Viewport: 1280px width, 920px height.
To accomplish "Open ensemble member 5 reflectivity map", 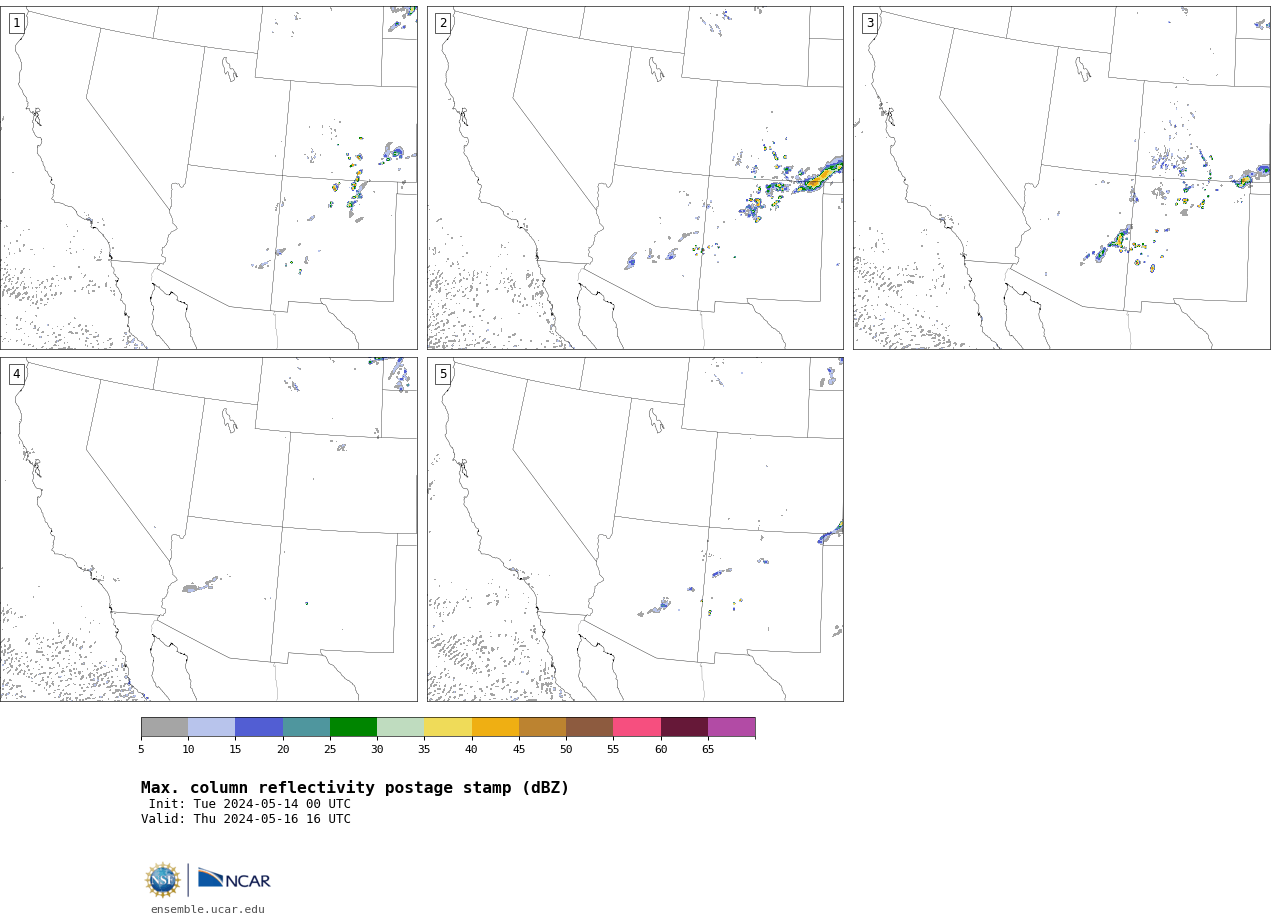I will (x=635, y=529).
